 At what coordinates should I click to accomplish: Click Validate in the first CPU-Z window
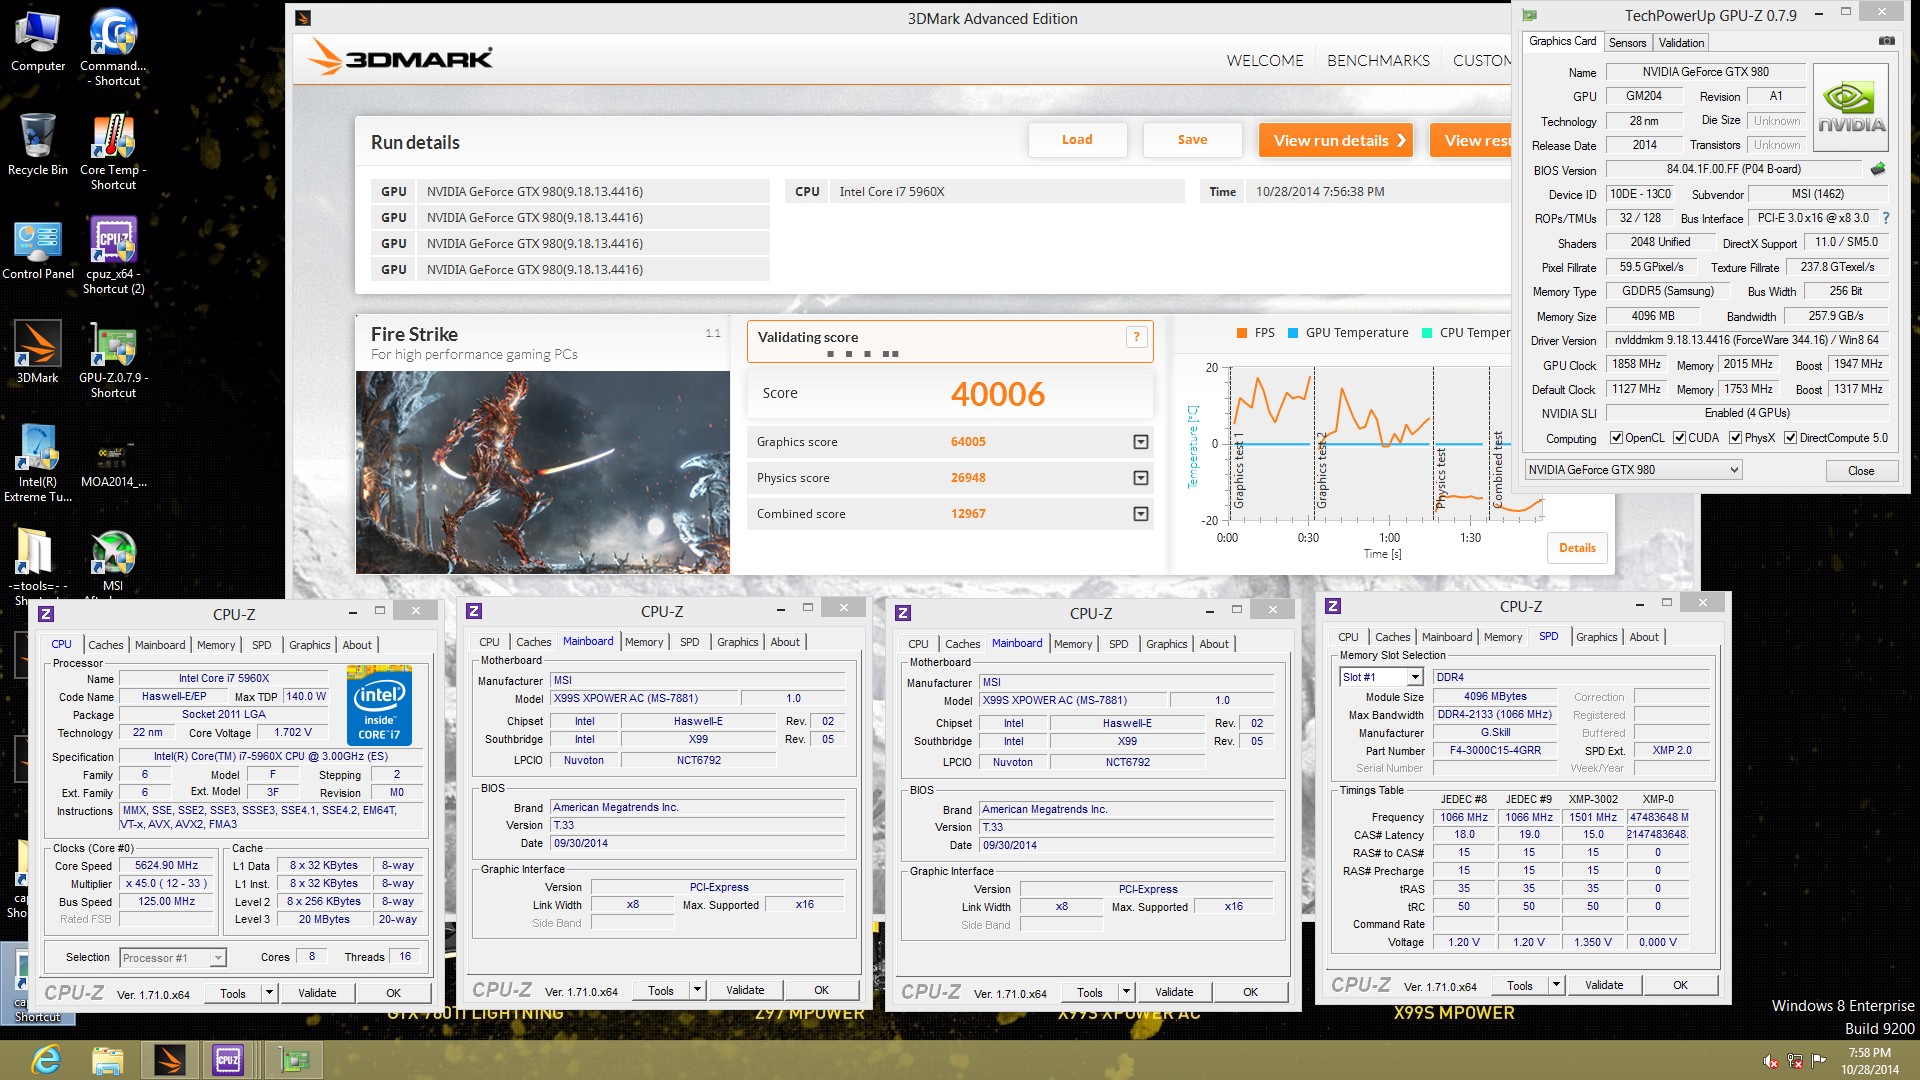316,993
